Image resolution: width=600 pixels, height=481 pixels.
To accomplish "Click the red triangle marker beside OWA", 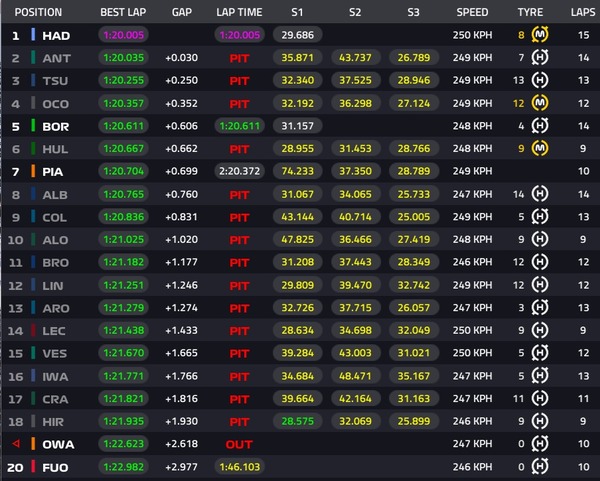I will [15, 443].
